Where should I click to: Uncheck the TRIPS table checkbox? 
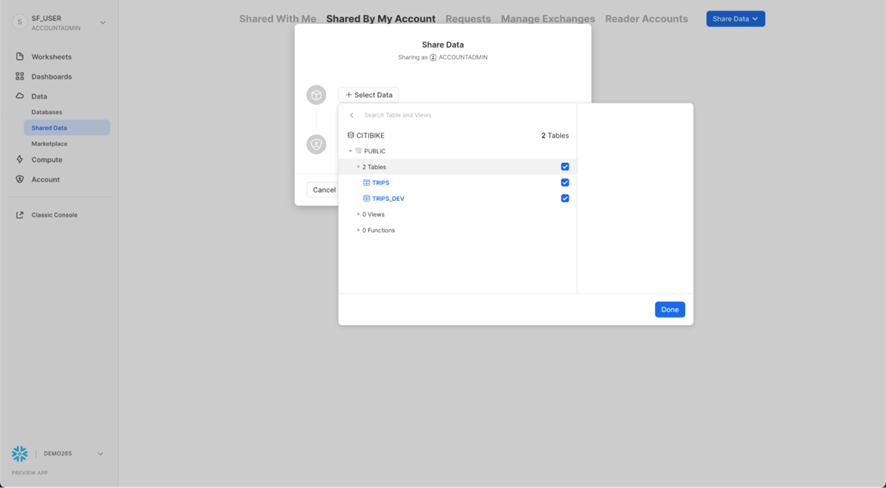(565, 183)
